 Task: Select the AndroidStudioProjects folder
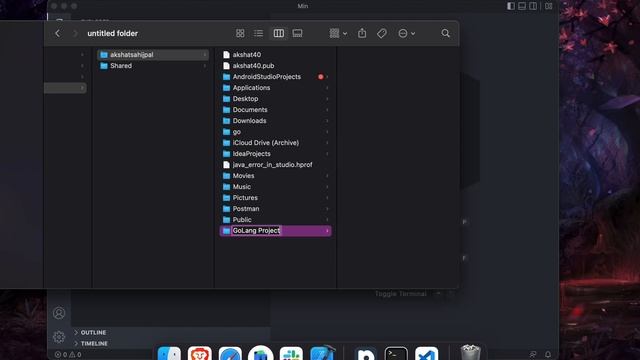coord(276,77)
